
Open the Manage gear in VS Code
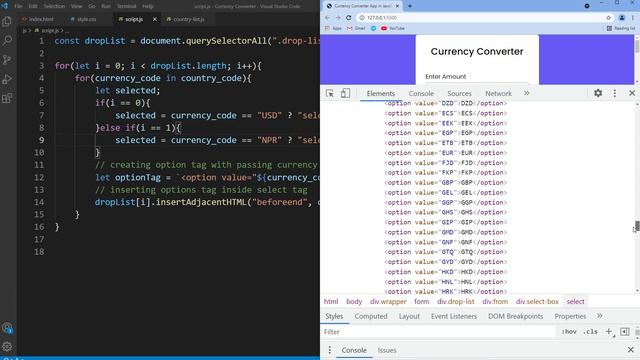pos(7,347)
